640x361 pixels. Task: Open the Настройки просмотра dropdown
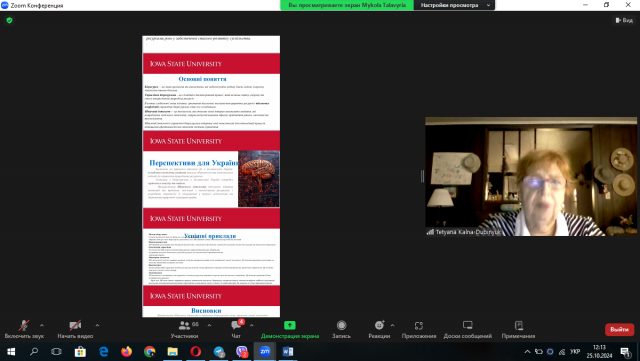[454, 5]
